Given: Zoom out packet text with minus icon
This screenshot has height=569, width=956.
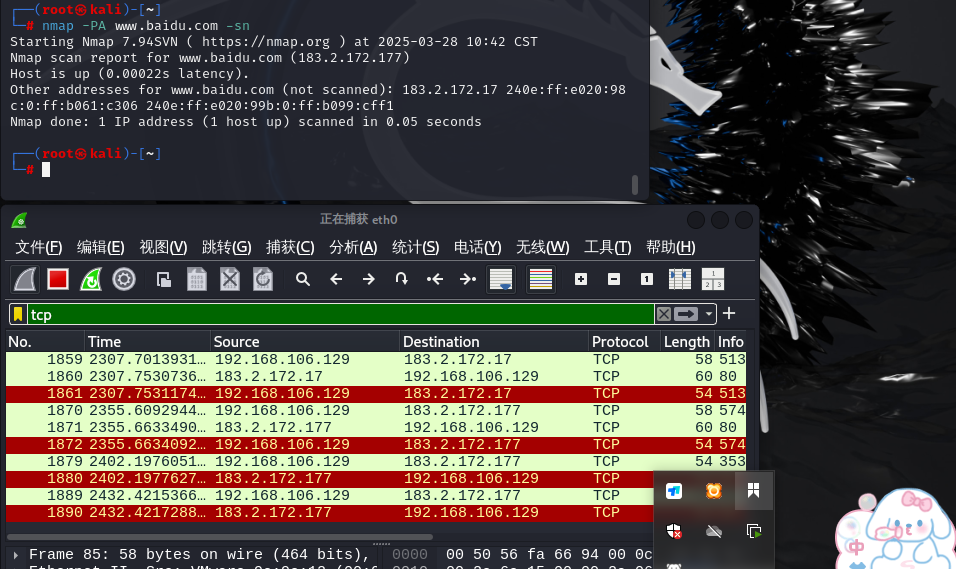Looking at the screenshot, I should click(614, 279).
